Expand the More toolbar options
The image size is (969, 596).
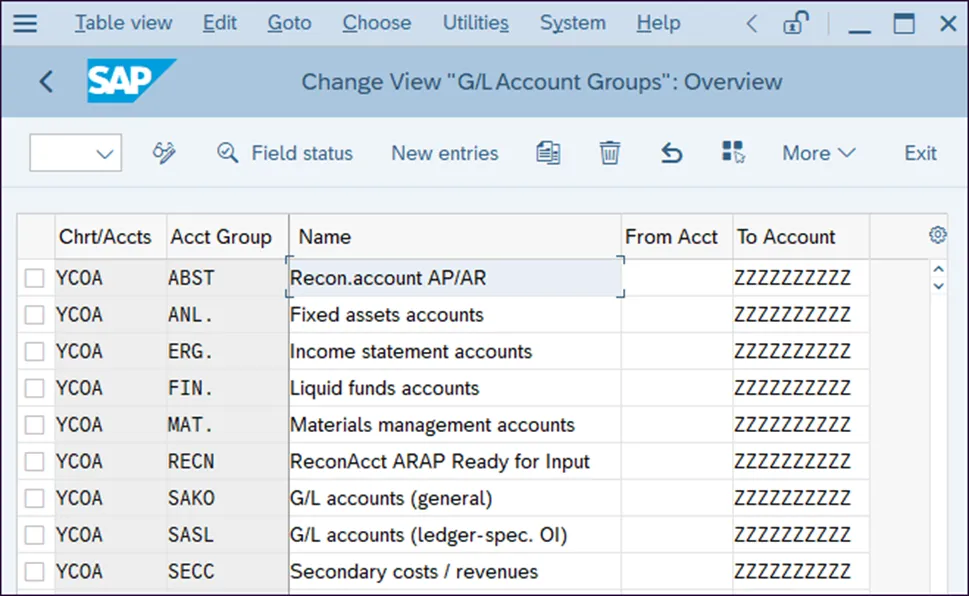tap(819, 153)
